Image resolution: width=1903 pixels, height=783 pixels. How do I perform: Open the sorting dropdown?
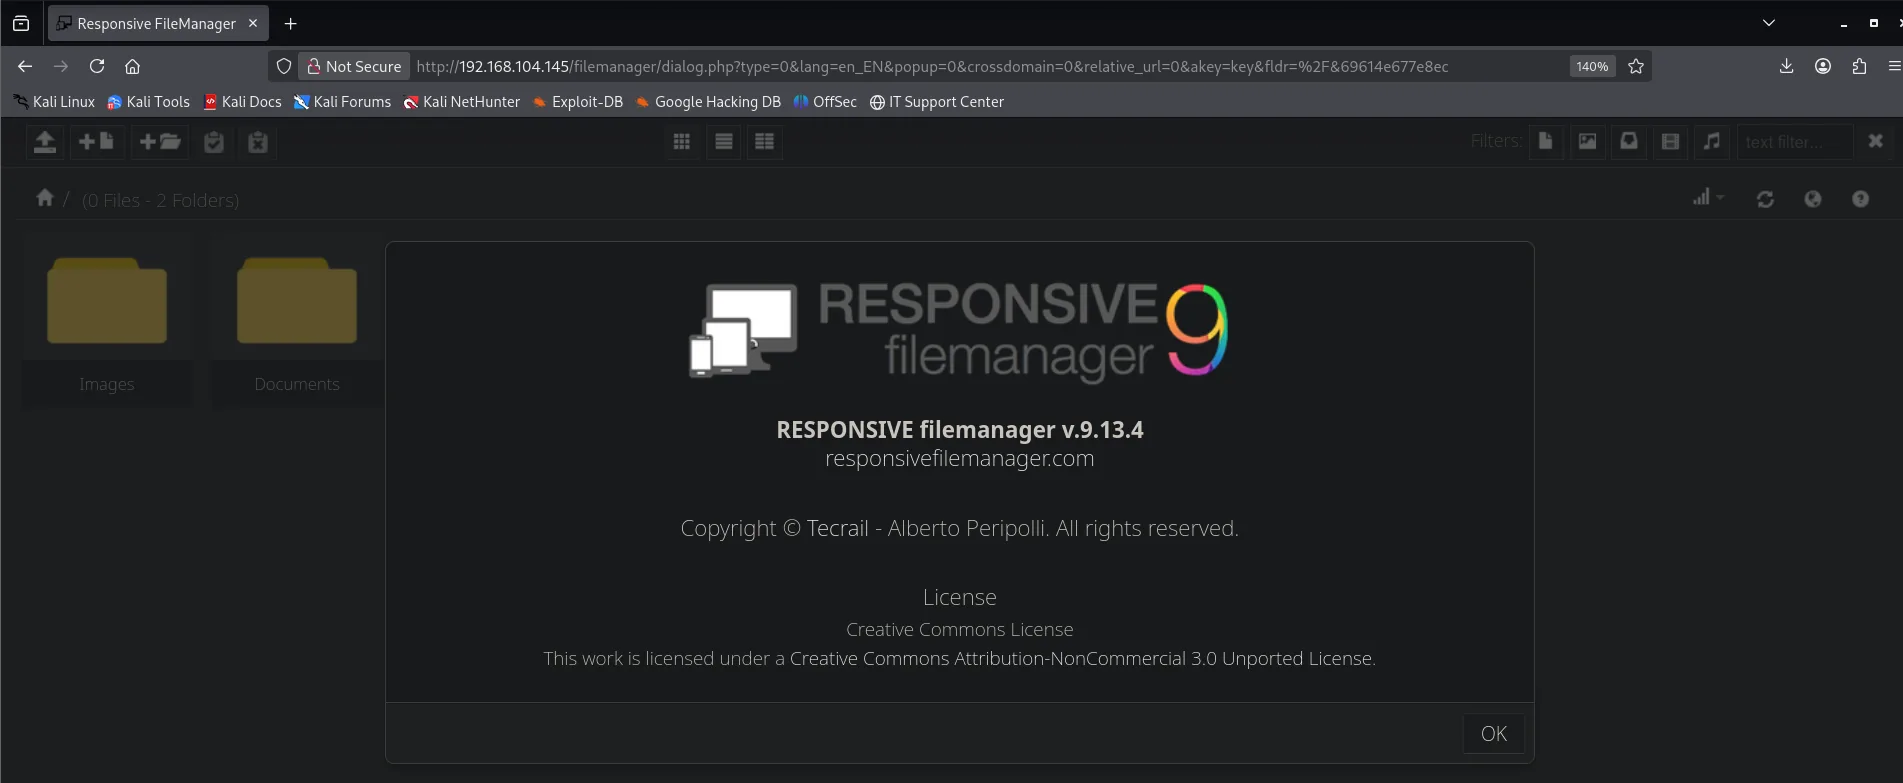pos(1707,198)
